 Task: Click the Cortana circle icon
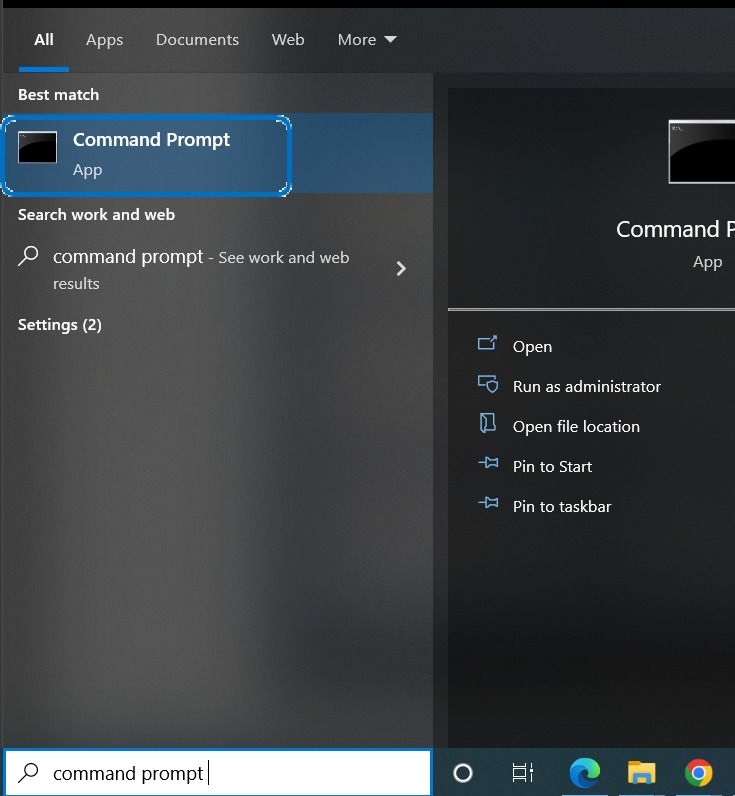pos(463,772)
